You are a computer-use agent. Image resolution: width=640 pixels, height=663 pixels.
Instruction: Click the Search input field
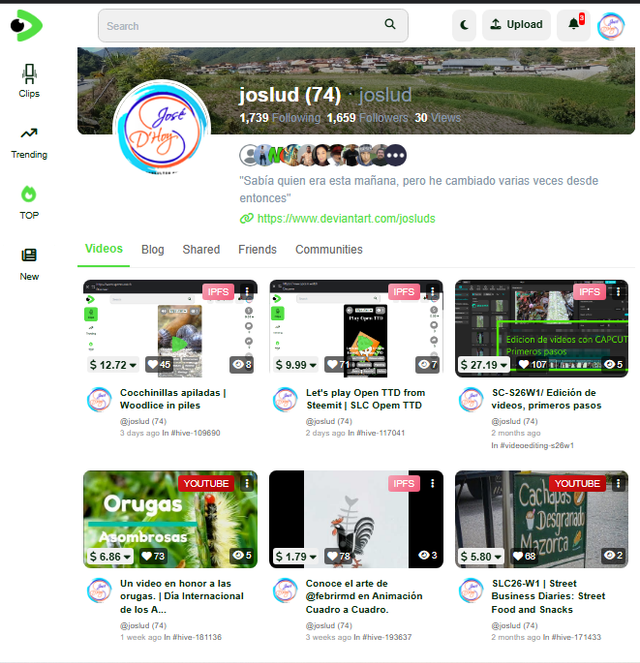(253, 26)
